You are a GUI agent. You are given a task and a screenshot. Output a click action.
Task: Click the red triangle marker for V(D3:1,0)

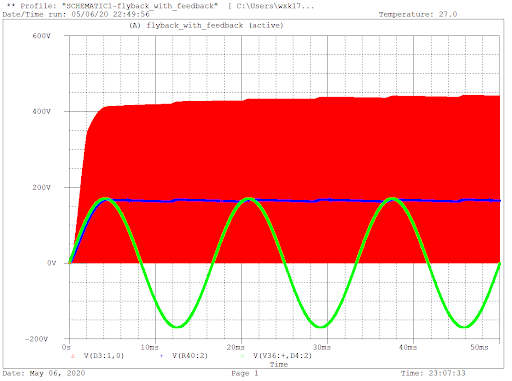tap(73, 356)
